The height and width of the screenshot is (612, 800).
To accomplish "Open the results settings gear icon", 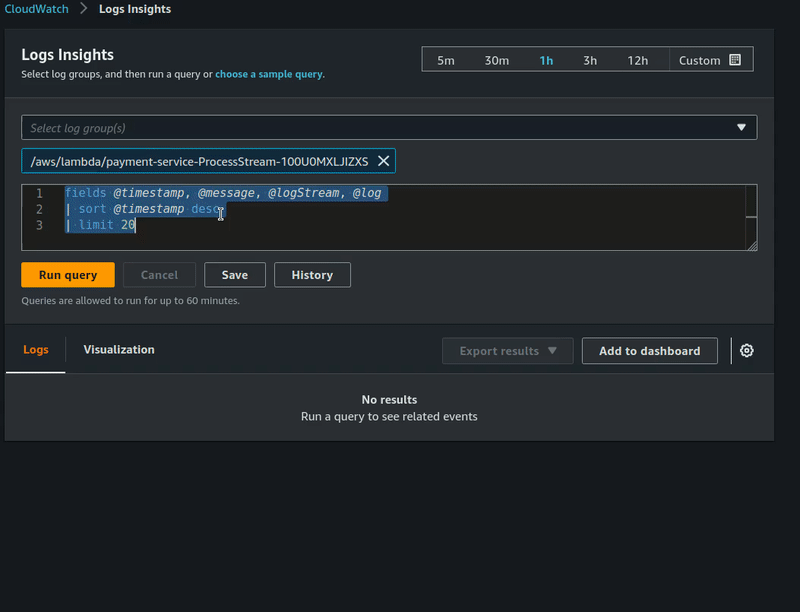I will [x=746, y=350].
